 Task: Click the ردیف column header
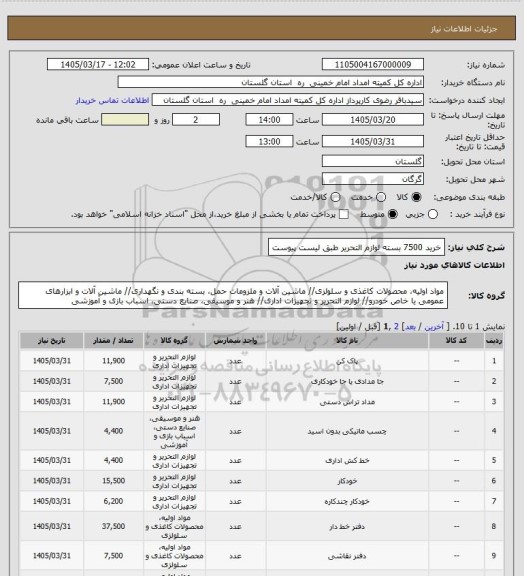(494, 341)
